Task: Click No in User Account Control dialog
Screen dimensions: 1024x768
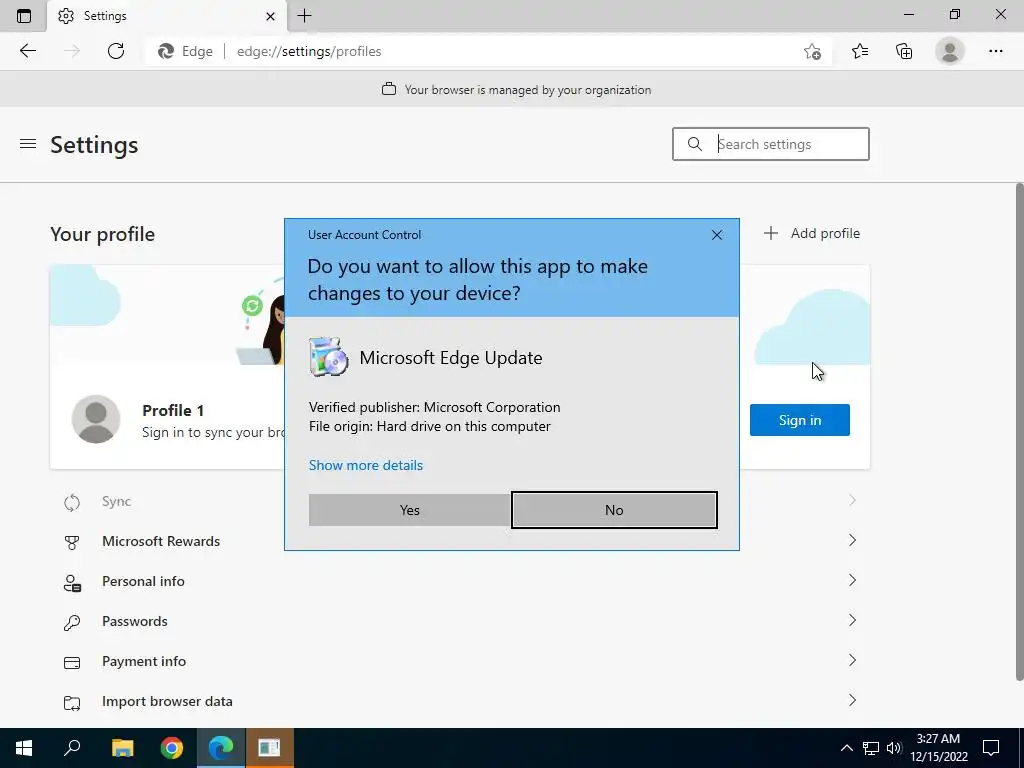Action: (x=614, y=510)
